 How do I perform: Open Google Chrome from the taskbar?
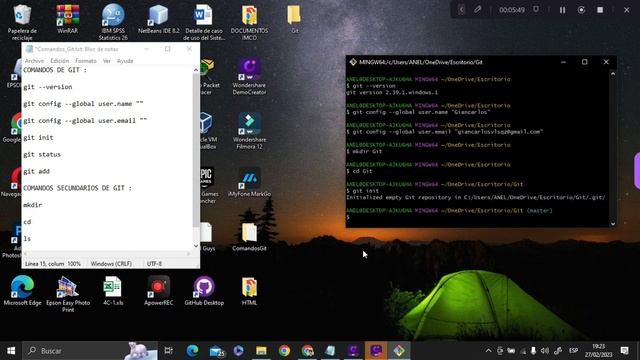coord(284,351)
